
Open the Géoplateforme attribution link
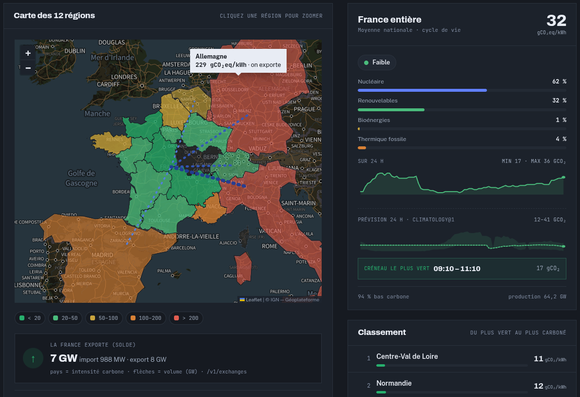click(x=302, y=300)
